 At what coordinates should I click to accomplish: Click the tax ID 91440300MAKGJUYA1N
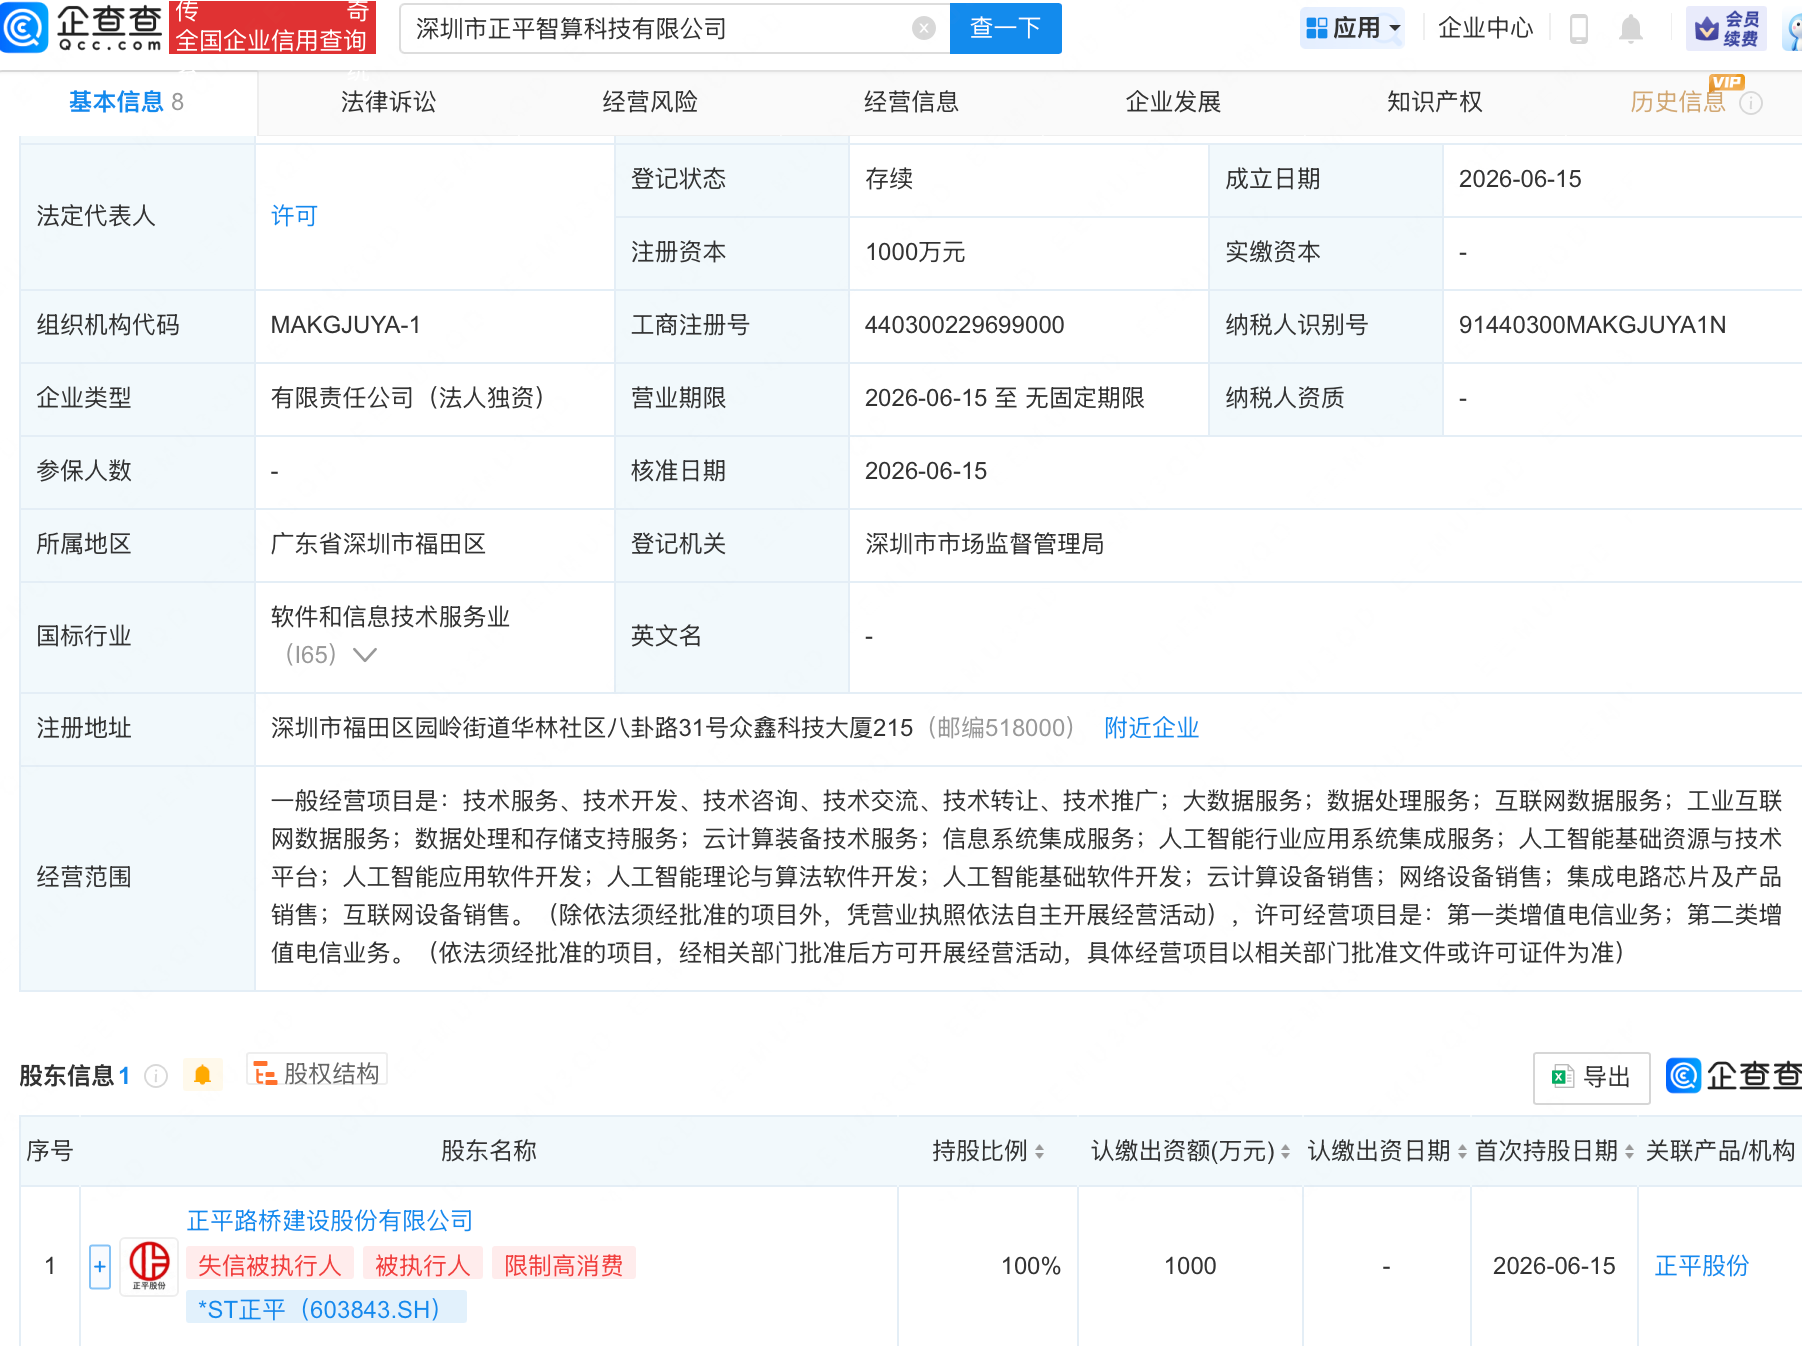1592,325
